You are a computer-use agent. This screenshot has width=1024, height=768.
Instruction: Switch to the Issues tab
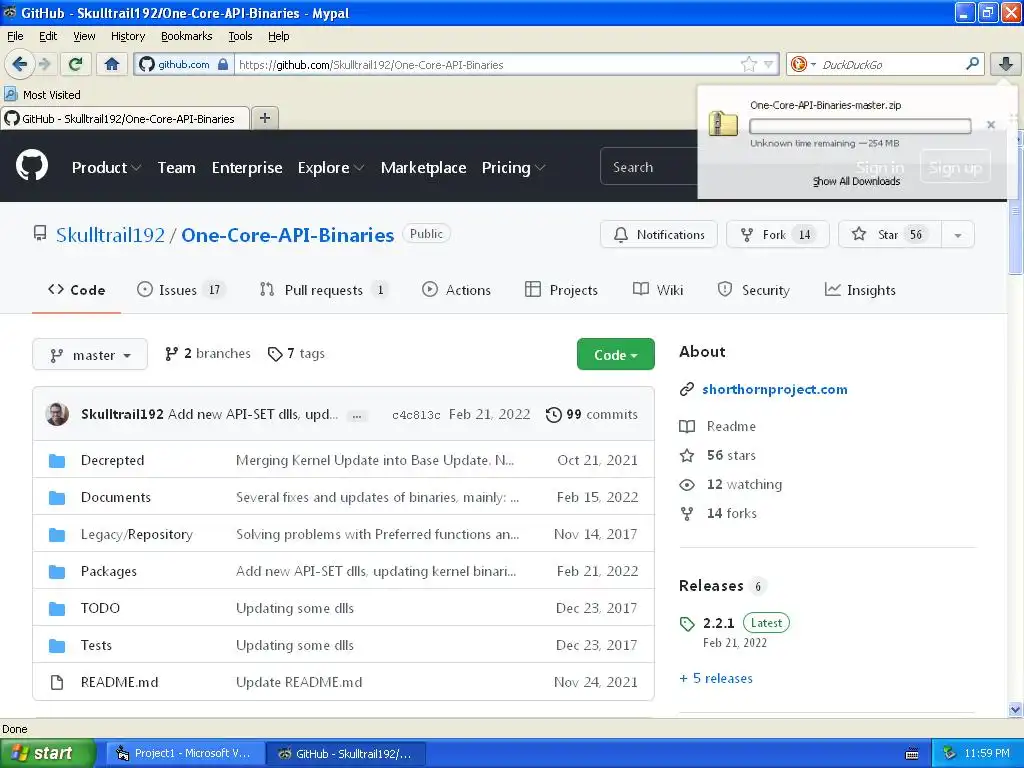click(x=180, y=290)
